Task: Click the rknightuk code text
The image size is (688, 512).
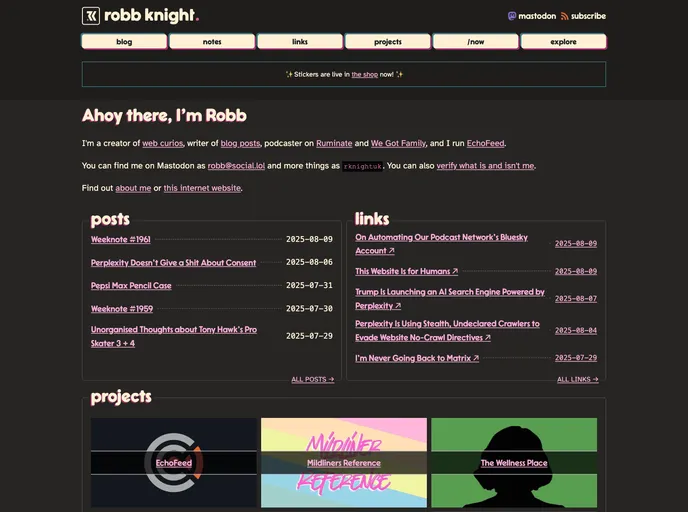Action: 362,166
